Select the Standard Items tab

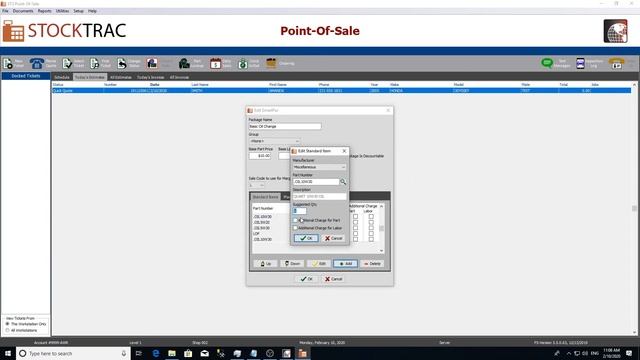(265, 197)
